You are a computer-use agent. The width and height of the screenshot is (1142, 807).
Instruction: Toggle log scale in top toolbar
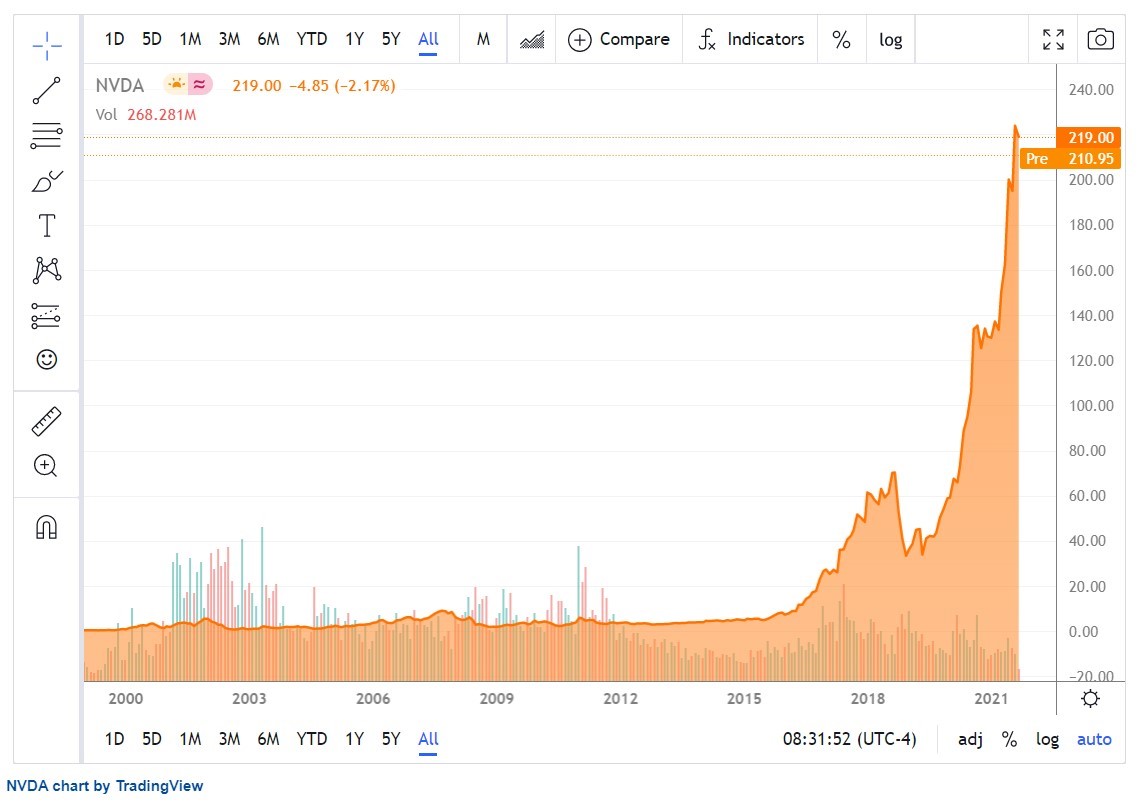pyautogui.click(x=891, y=39)
